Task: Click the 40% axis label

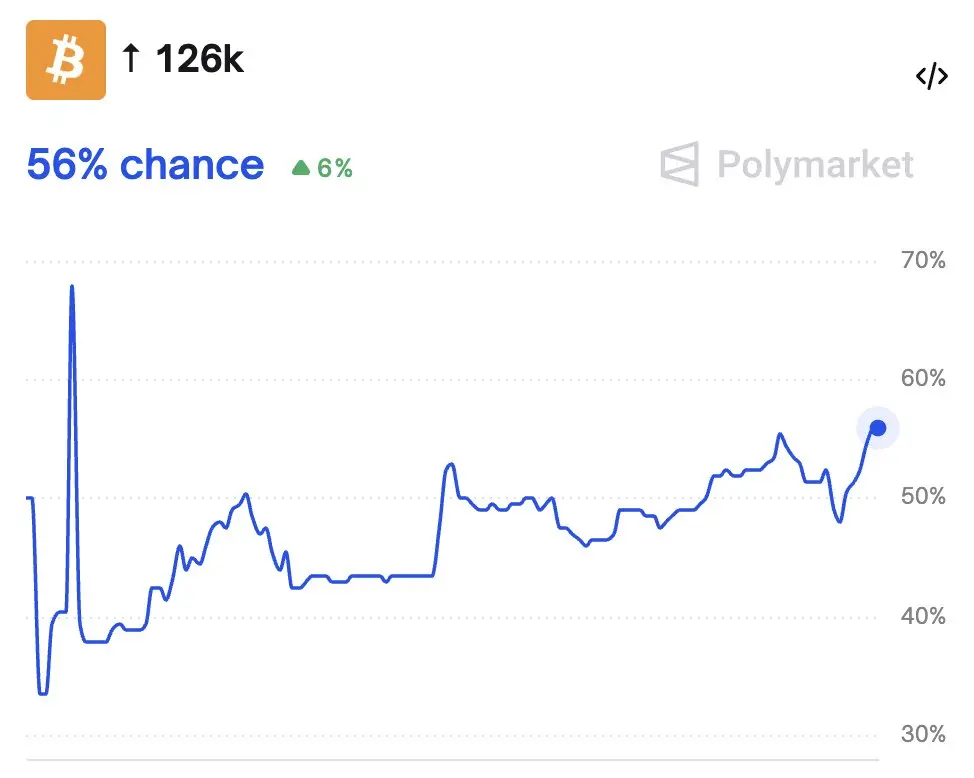Action: (923, 616)
